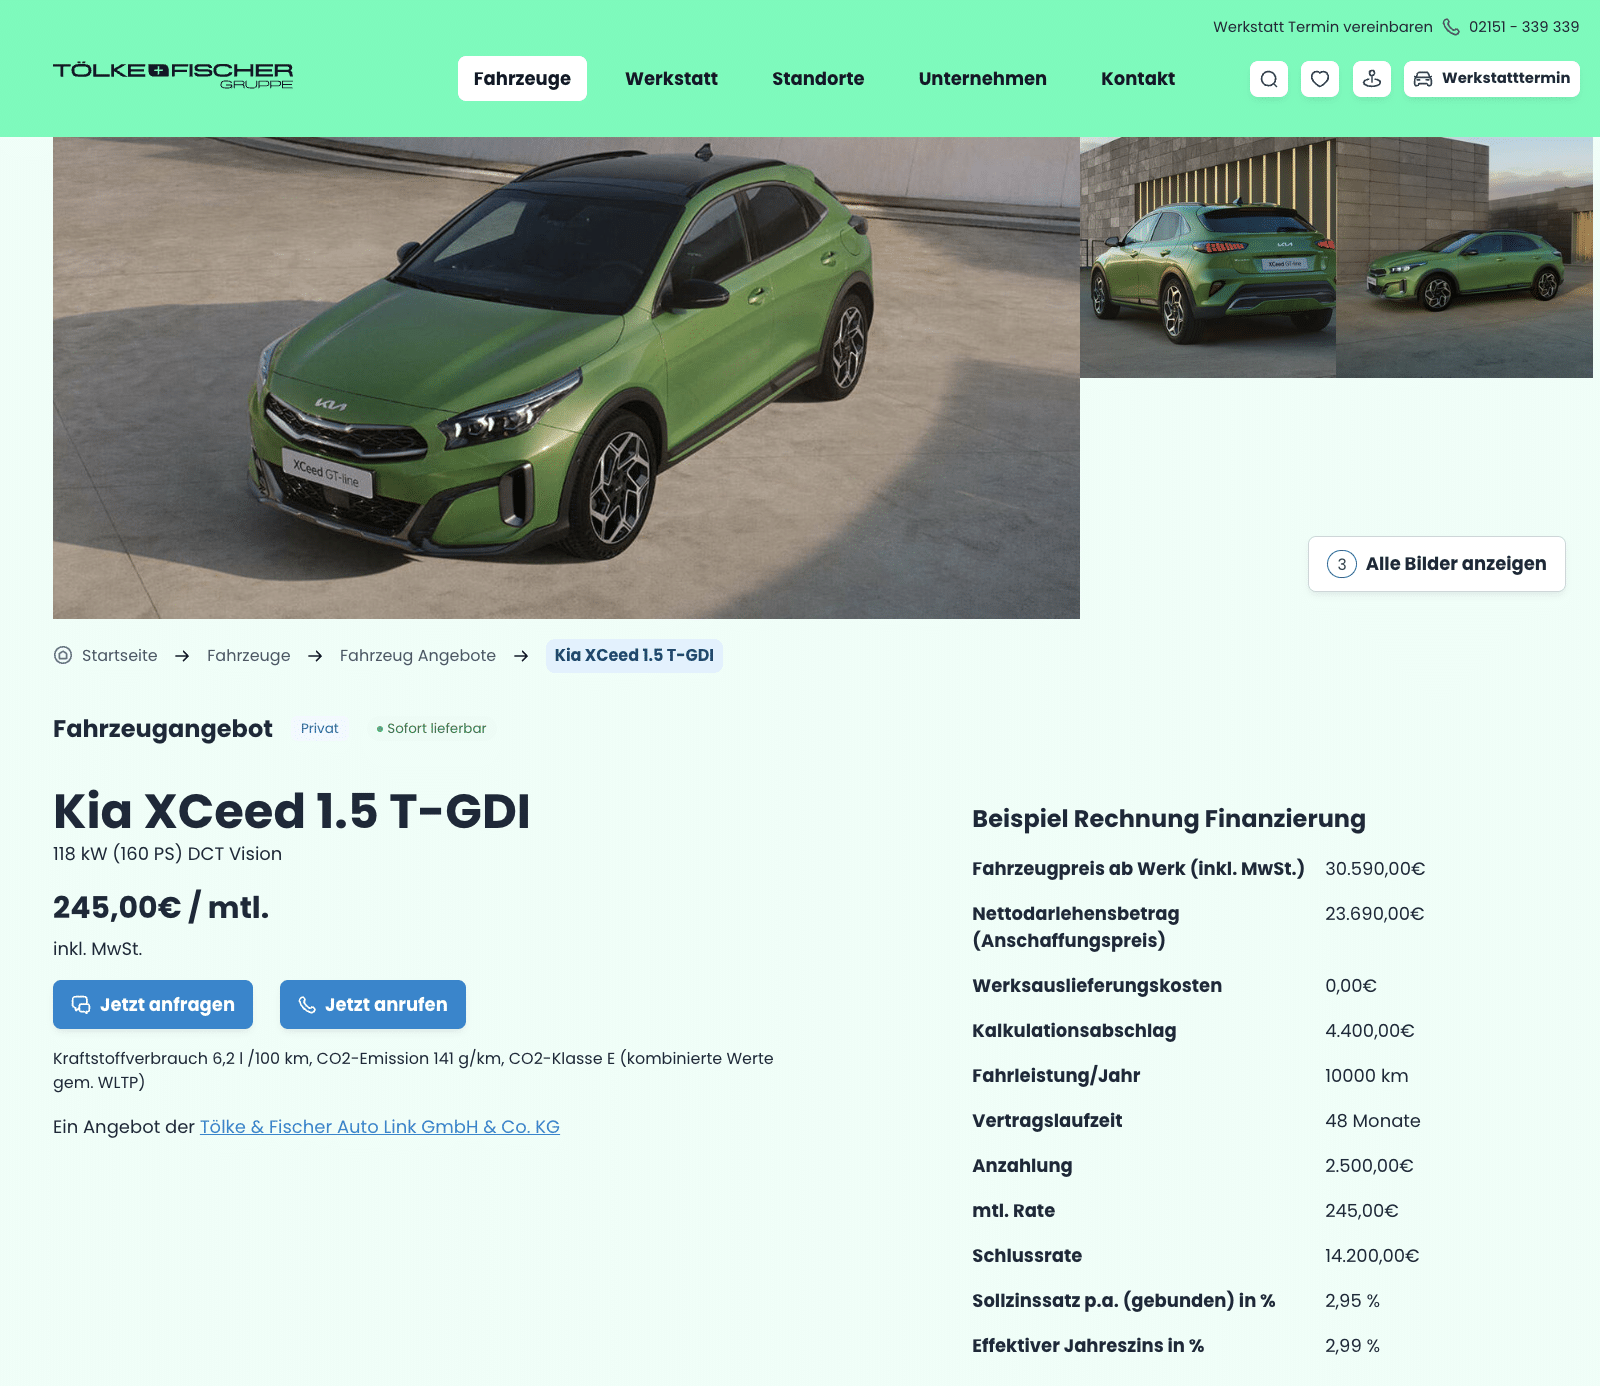
Task: Click Jetzt anfragen button
Action: pos(153,1004)
